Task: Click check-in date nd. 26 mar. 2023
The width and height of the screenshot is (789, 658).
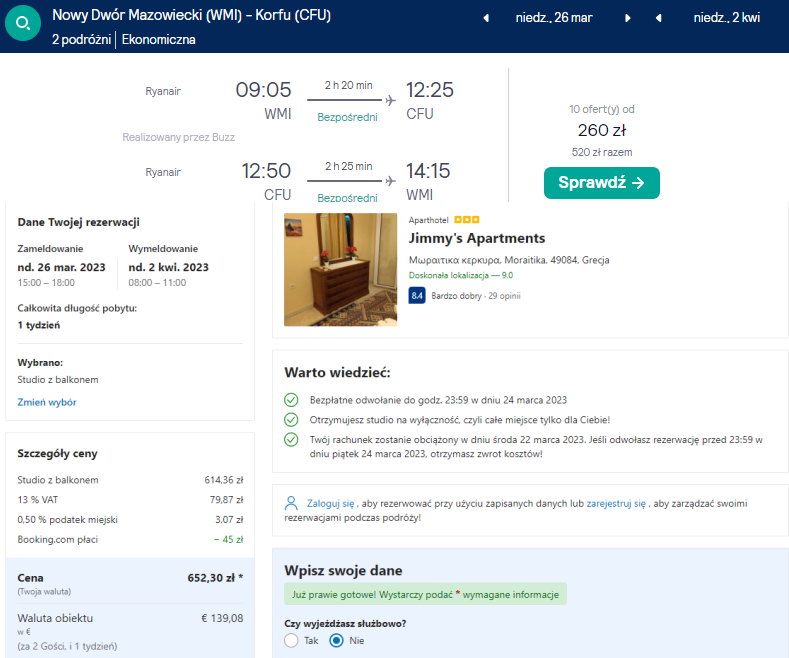Action: click(x=61, y=267)
